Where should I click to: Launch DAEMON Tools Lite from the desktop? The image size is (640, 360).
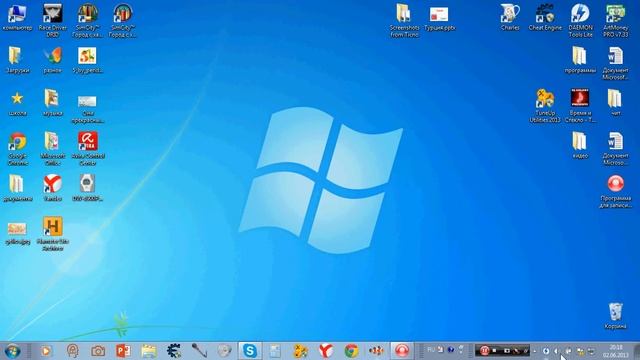point(580,20)
